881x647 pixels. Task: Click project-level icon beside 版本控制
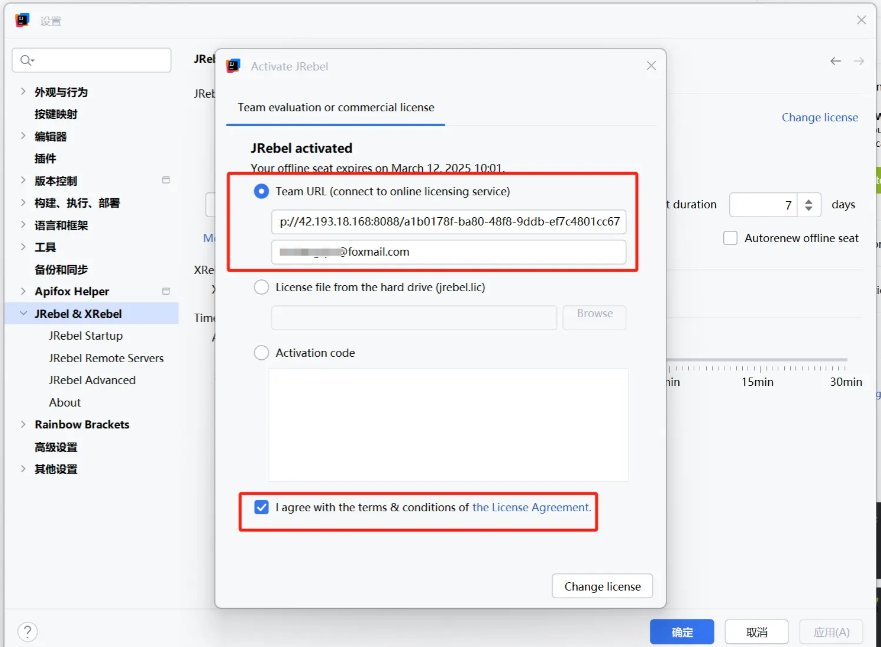point(166,181)
